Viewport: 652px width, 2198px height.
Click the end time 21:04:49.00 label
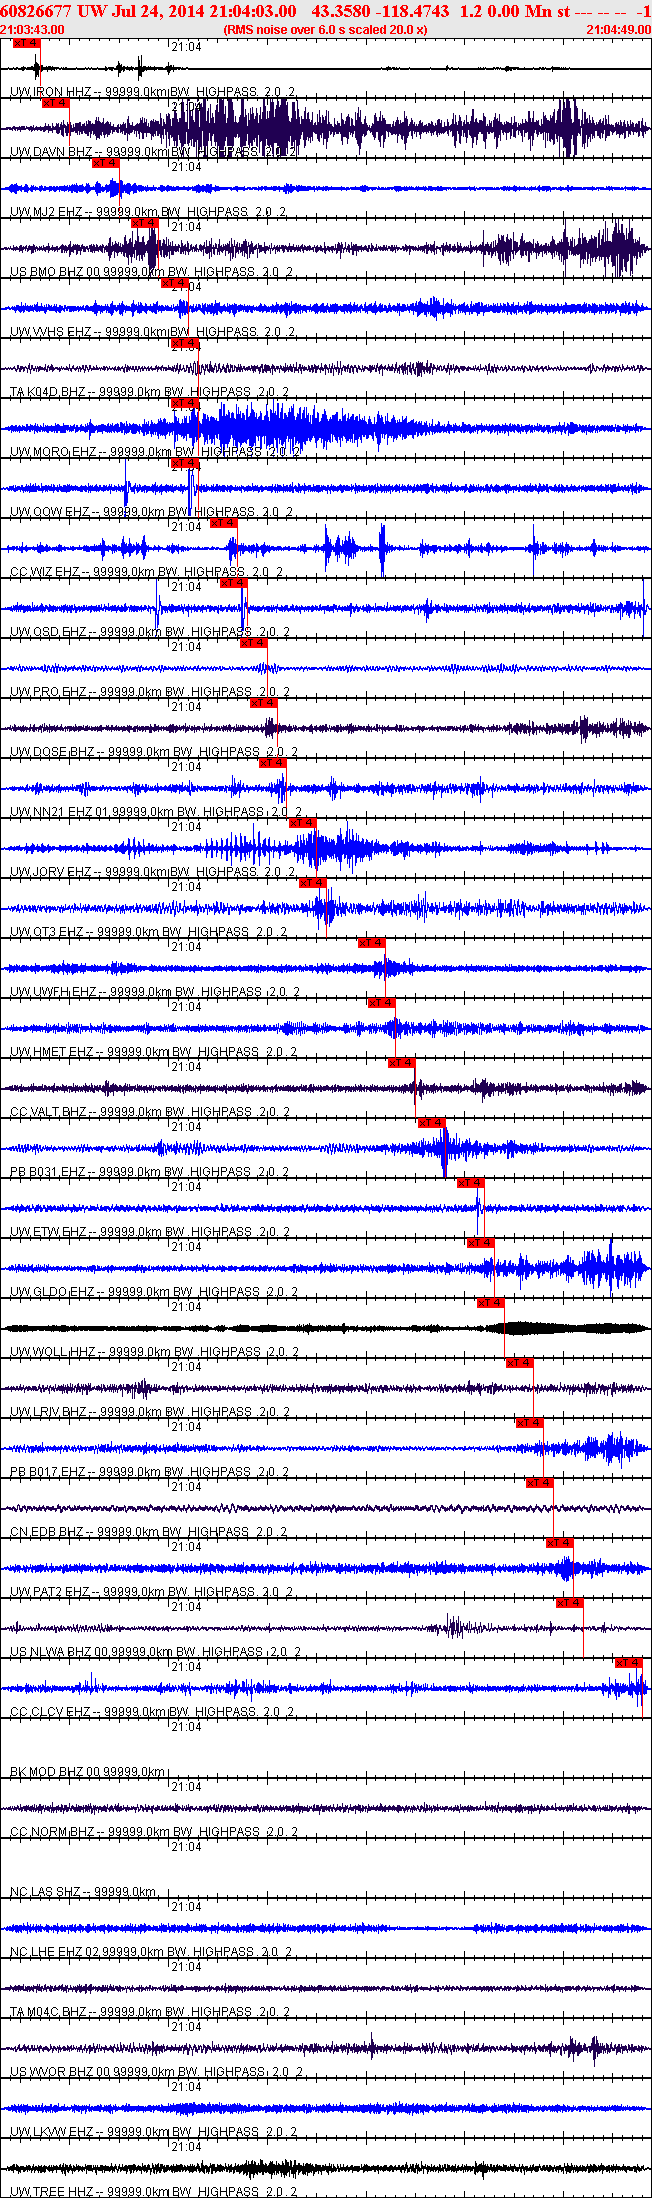pos(619,29)
